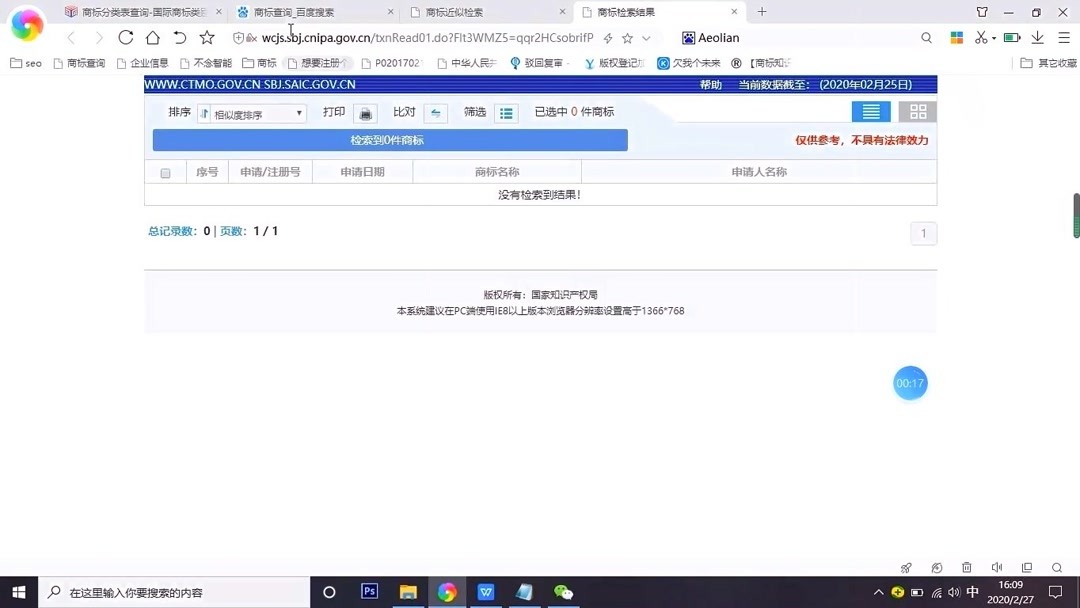This screenshot has width=1080, height=608.
Task: Click the Aeolian extension icon
Action: pyautogui.click(x=688, y=38)
